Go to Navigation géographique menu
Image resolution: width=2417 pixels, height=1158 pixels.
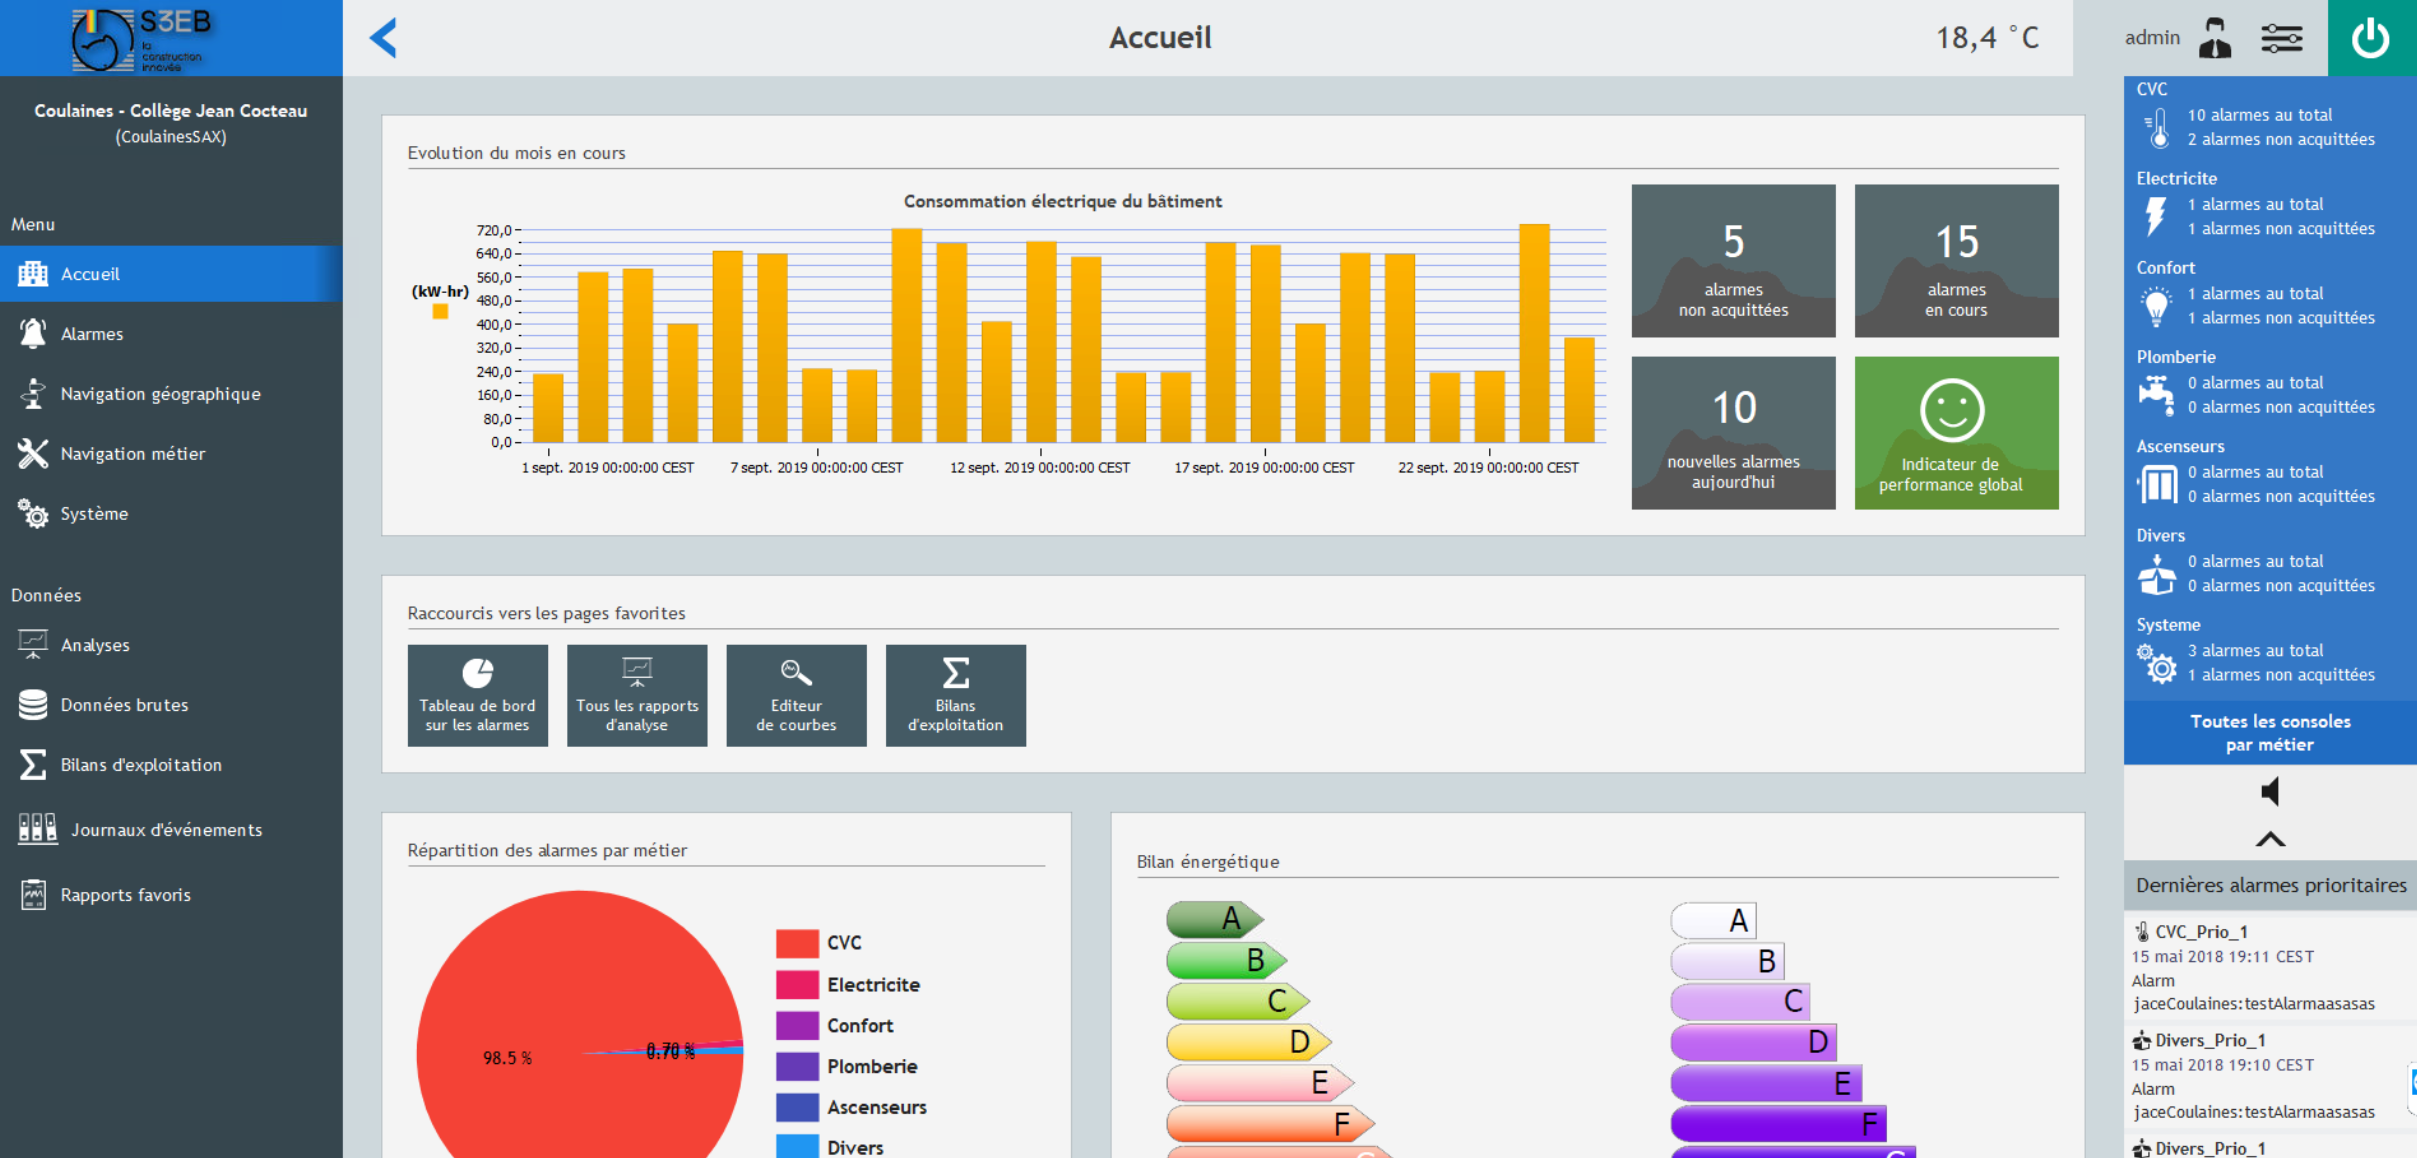click(x=160, y=394)
